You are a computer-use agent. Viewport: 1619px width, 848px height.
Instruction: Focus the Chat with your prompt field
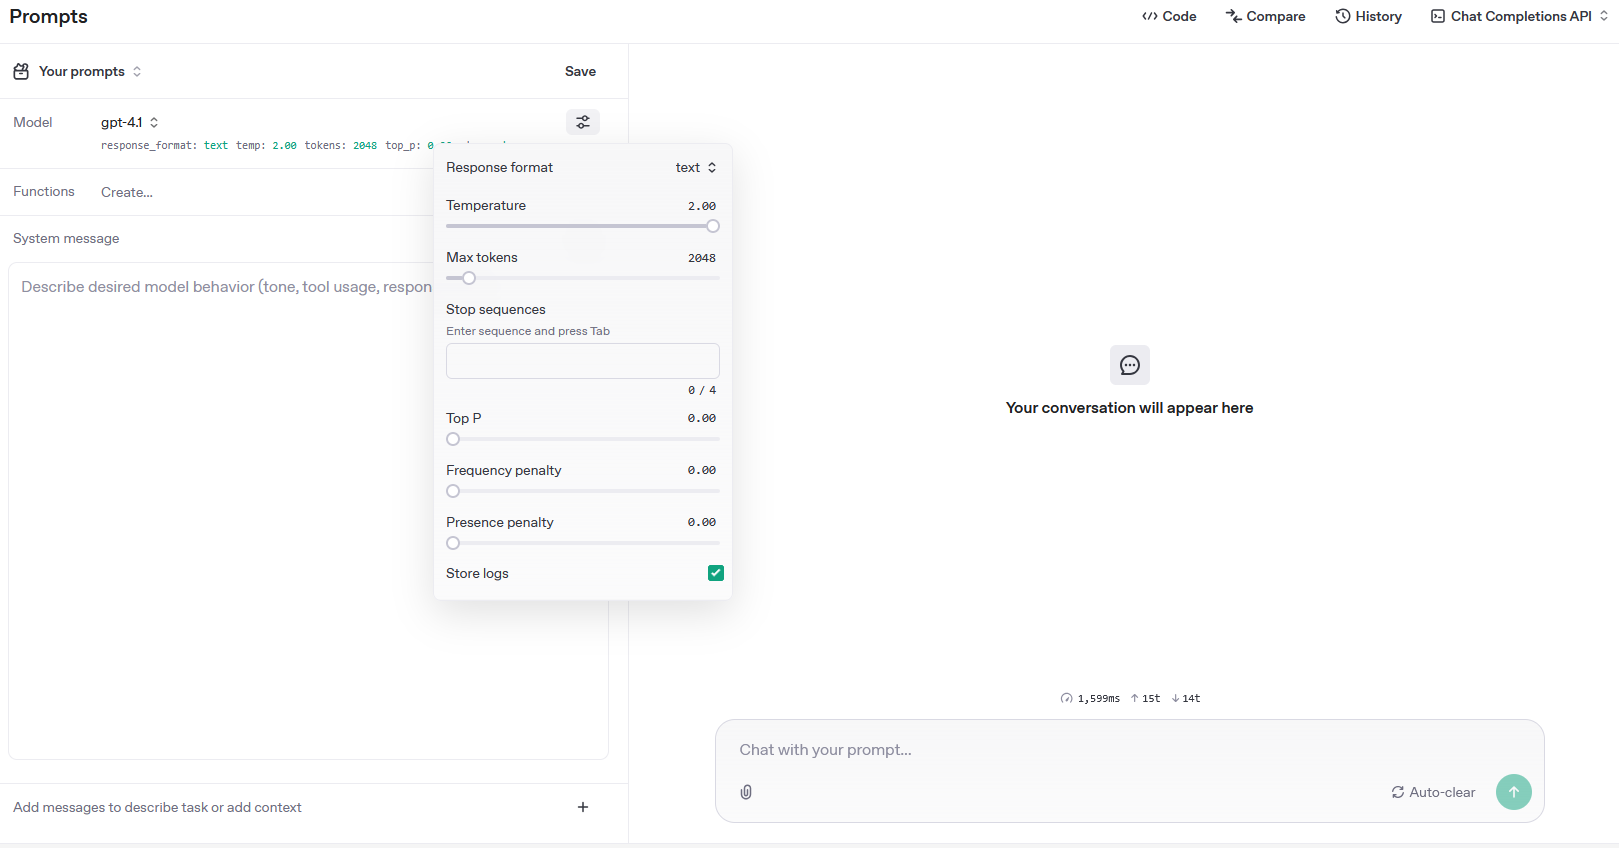pos(1129,750)
